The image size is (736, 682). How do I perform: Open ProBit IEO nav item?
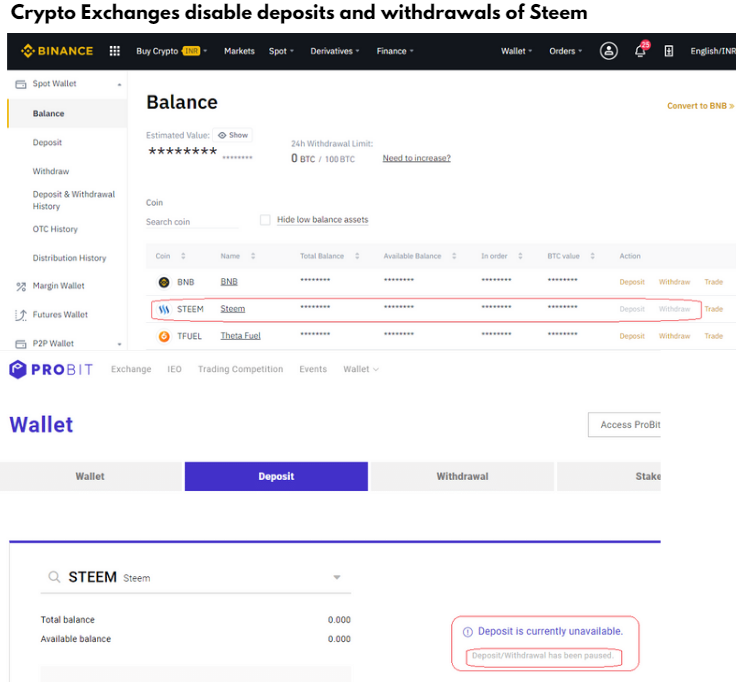(x=174, y=369)
